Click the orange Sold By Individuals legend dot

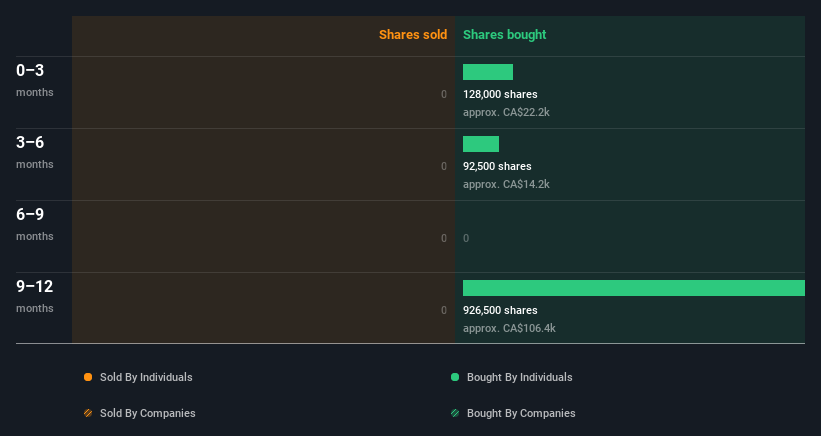coord(88,377)
